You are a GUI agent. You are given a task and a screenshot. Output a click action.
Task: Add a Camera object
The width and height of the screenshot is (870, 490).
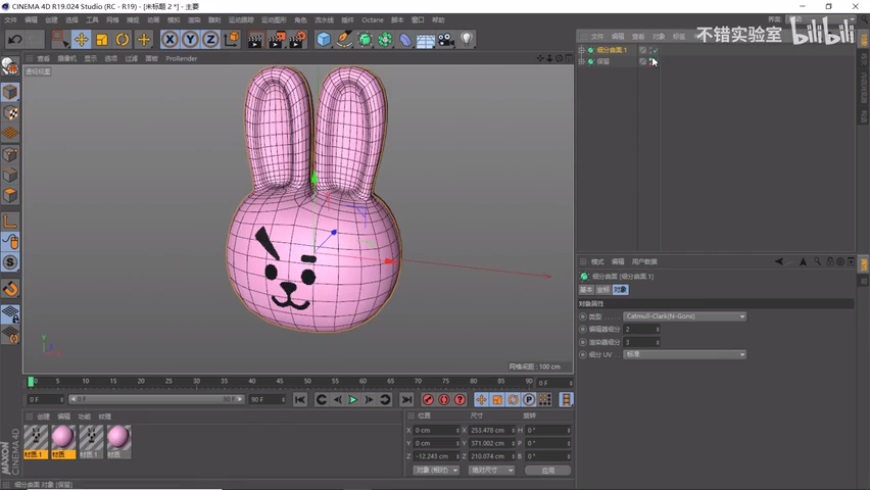click(x=446, y=39)
